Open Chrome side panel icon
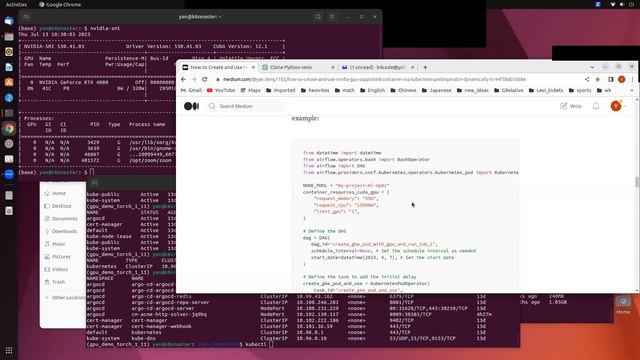Viewport: 640px width, 360px height. pos(611,79)
